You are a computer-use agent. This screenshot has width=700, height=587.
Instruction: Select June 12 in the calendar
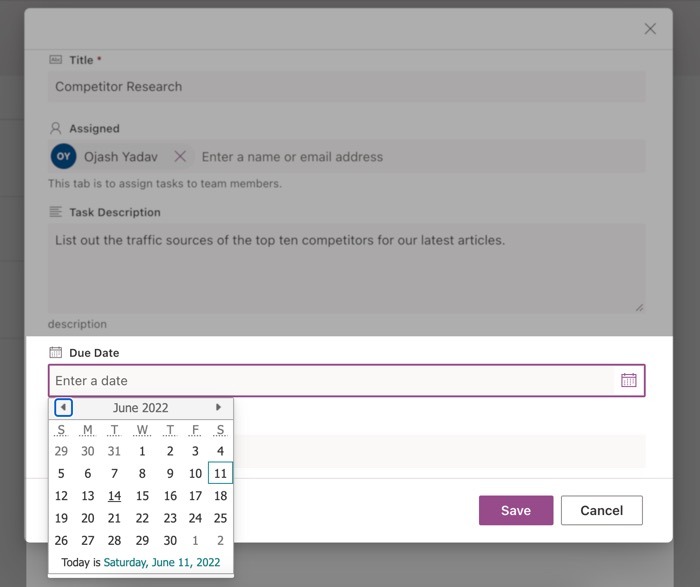[x=61, y=495]
